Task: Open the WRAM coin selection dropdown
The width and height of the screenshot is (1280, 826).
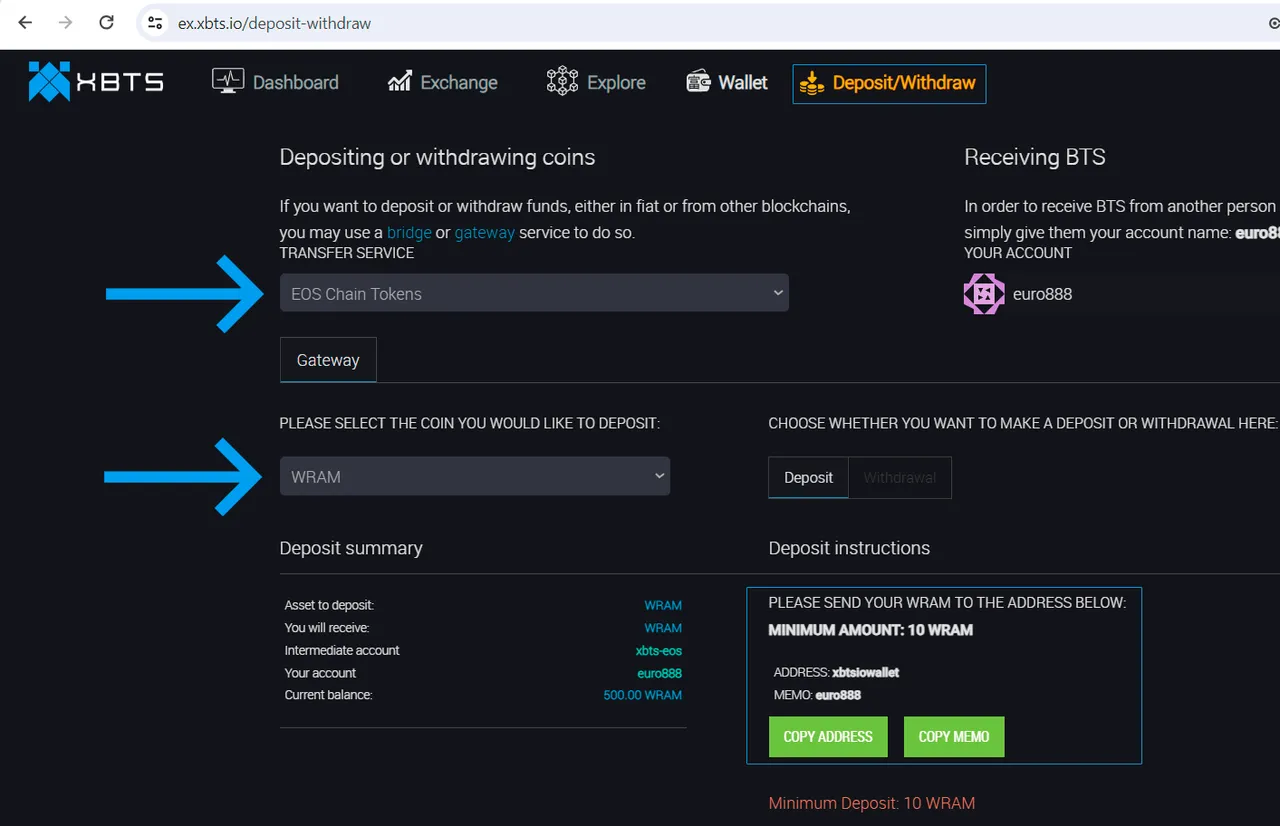Action: 475,476
